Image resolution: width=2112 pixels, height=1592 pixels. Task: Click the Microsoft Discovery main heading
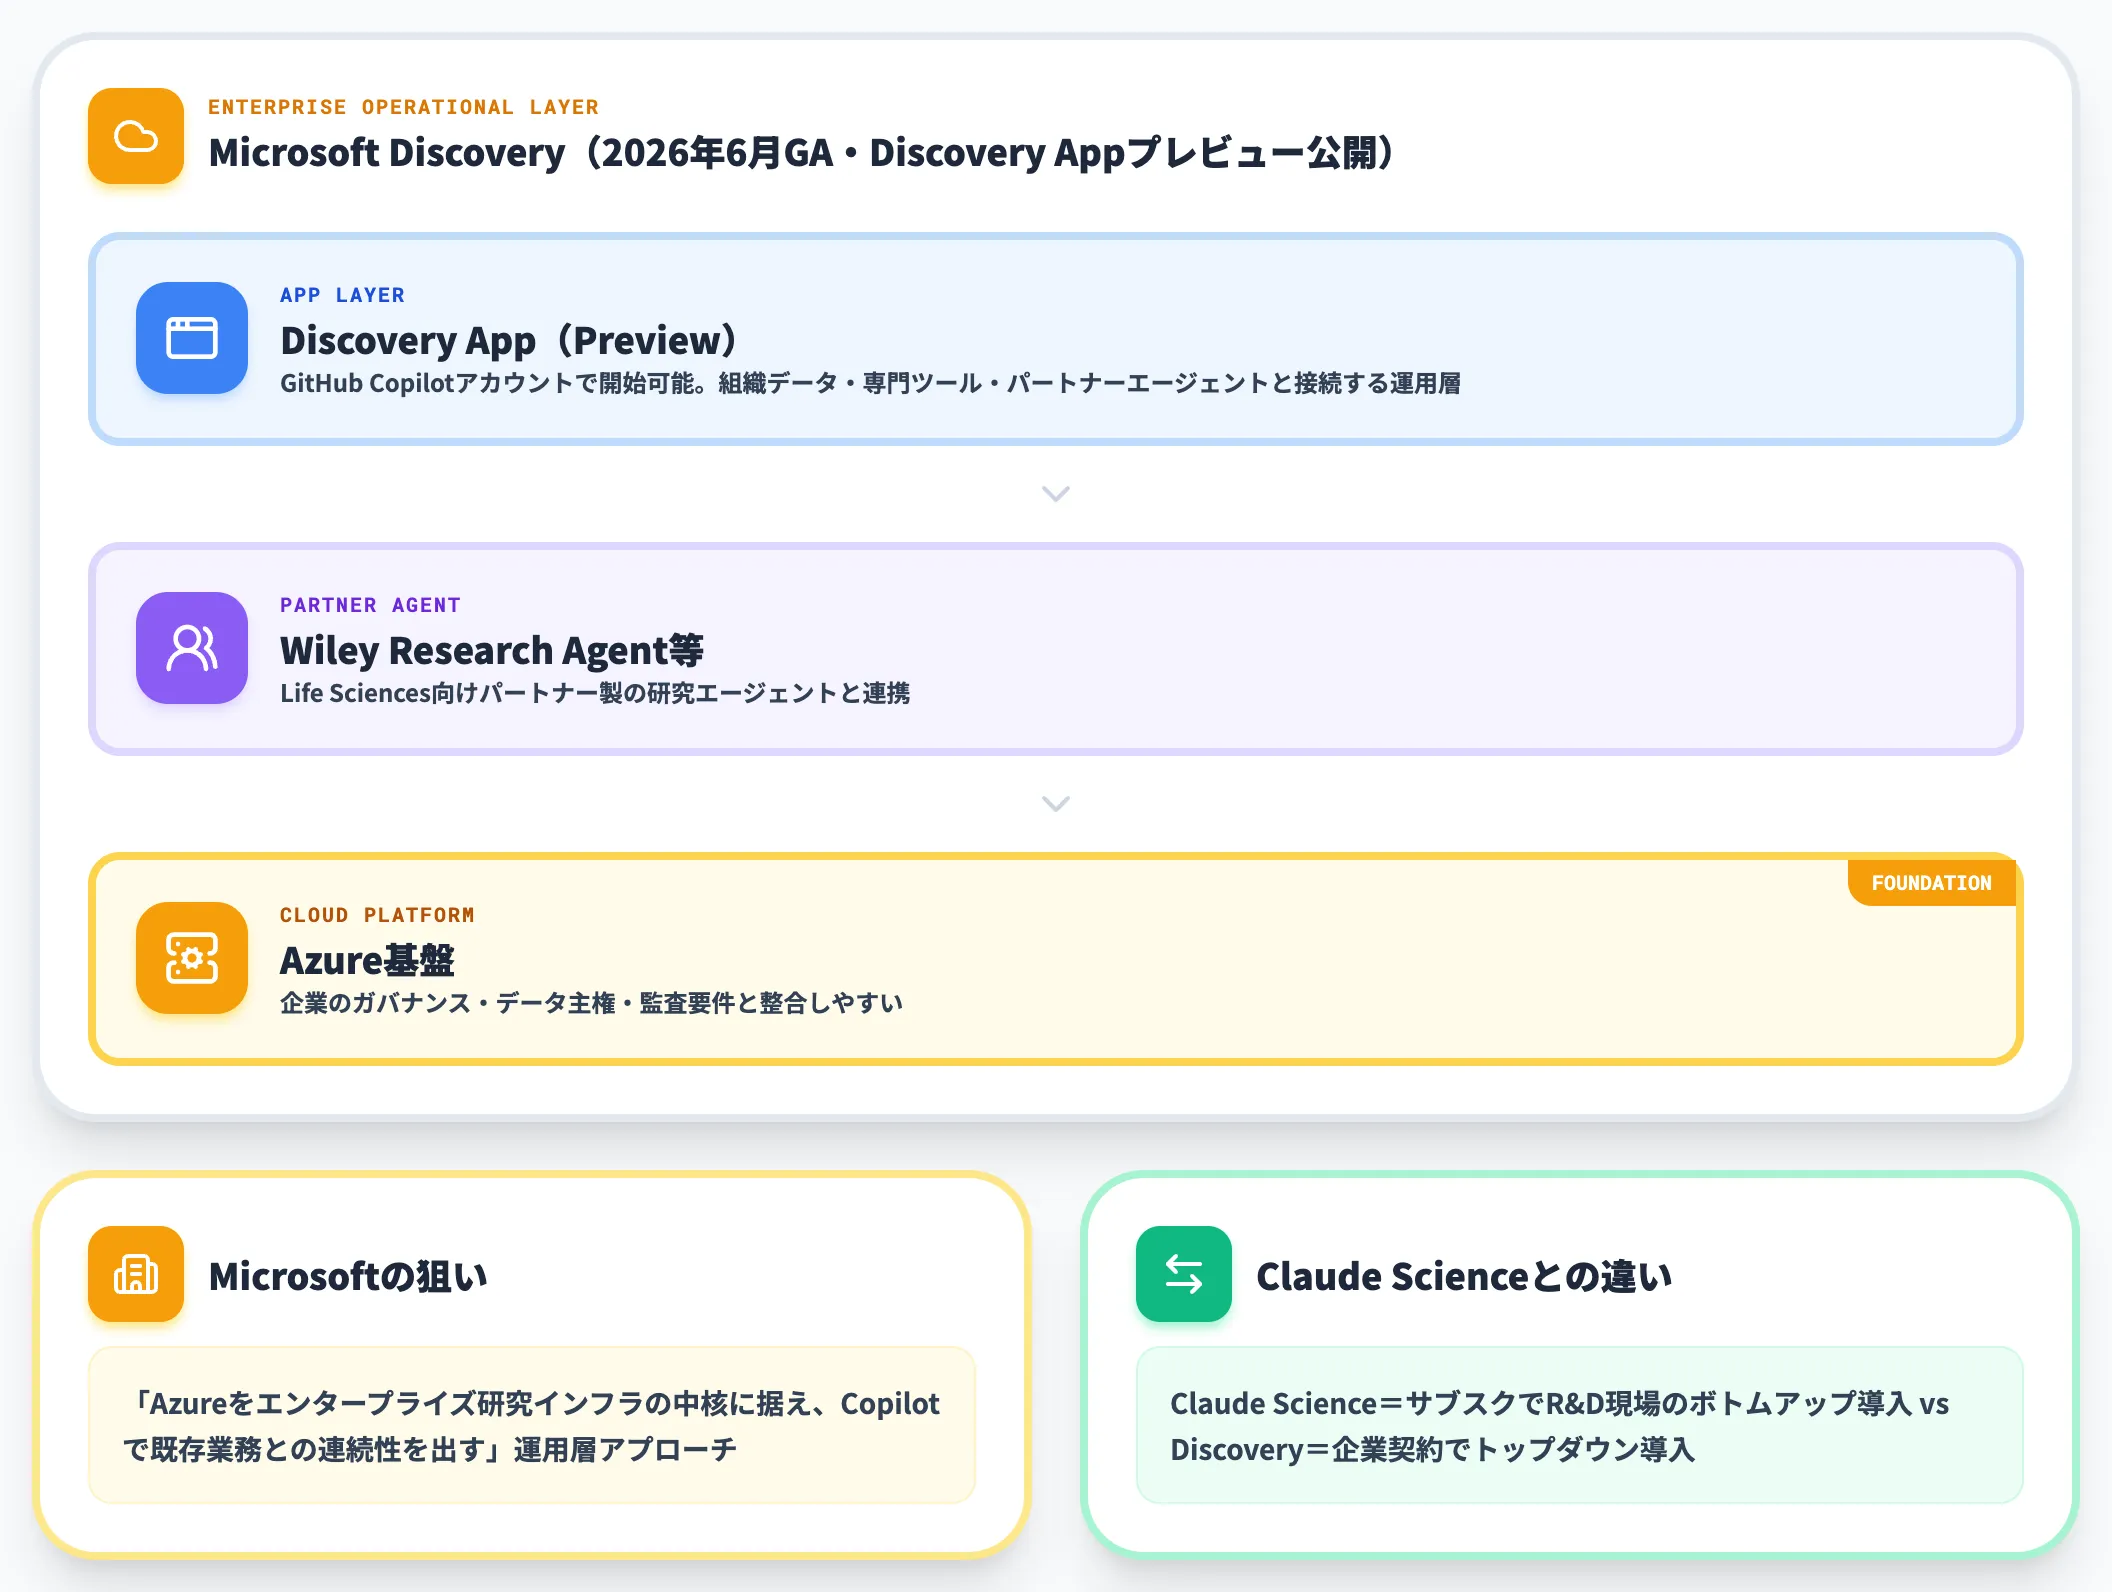click(802, 153)
